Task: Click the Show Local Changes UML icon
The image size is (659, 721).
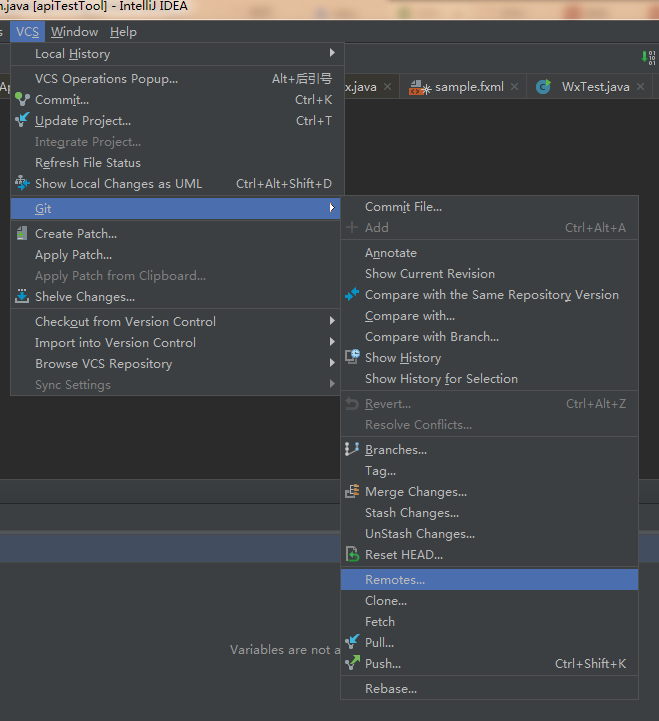Action: click(x=22, y=183)
